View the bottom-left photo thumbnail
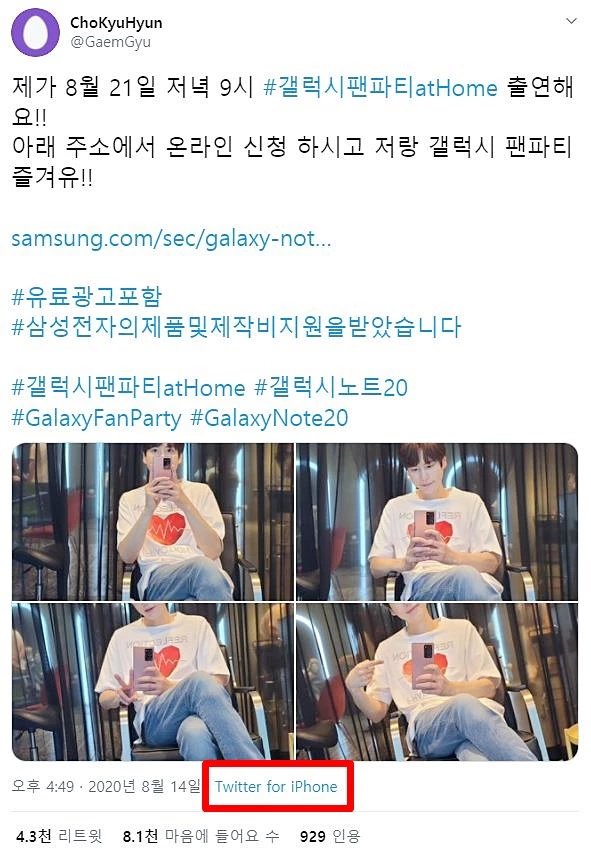 coord(153,681)
